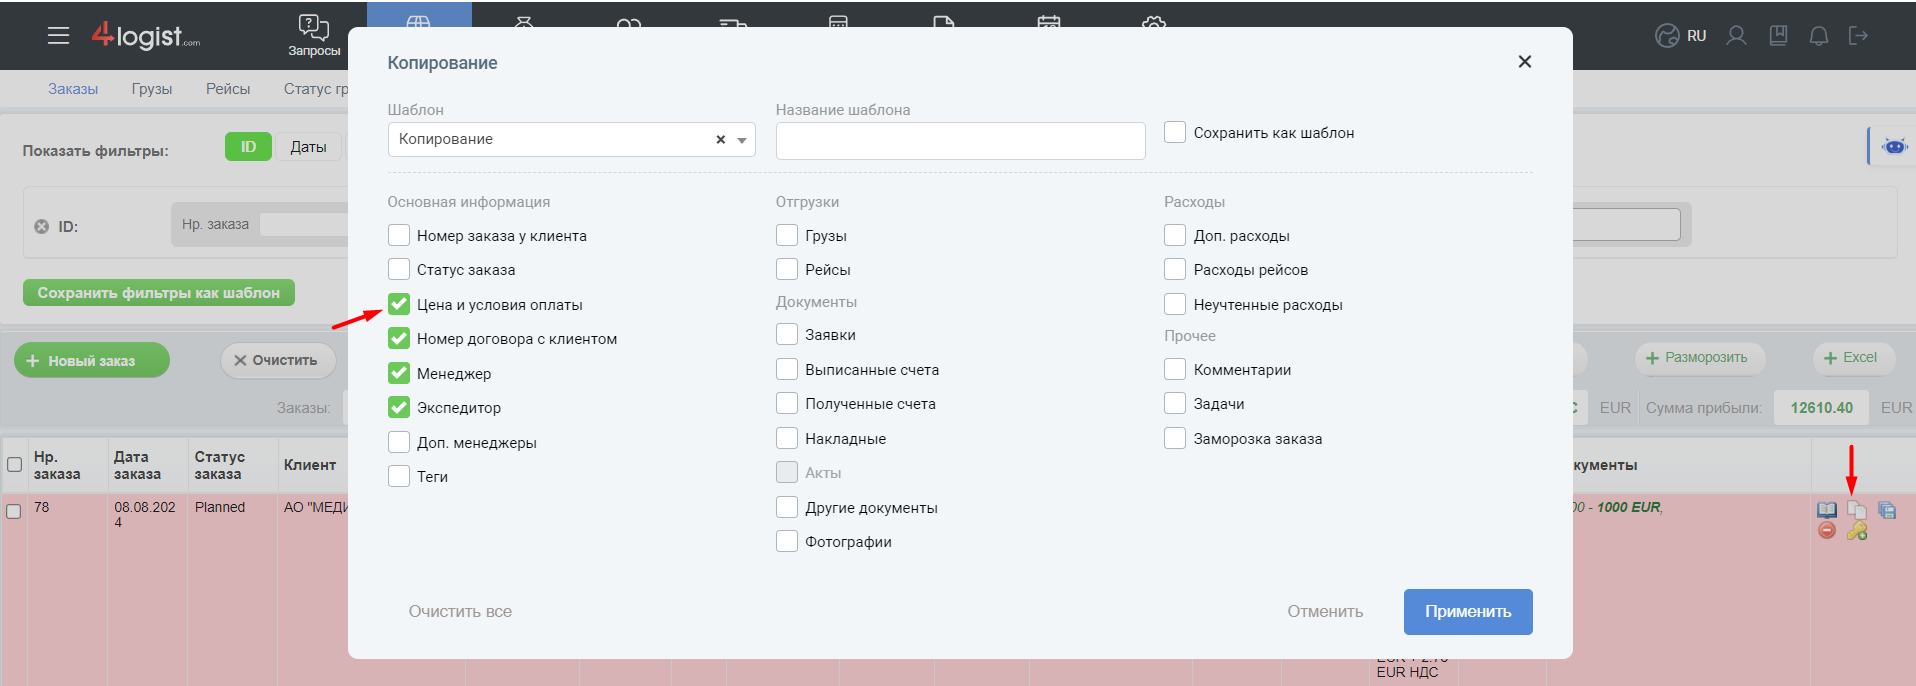Click the red delete icon for order 78
The height and width of the screenshot is (686, 1916).
(1827, 531)
